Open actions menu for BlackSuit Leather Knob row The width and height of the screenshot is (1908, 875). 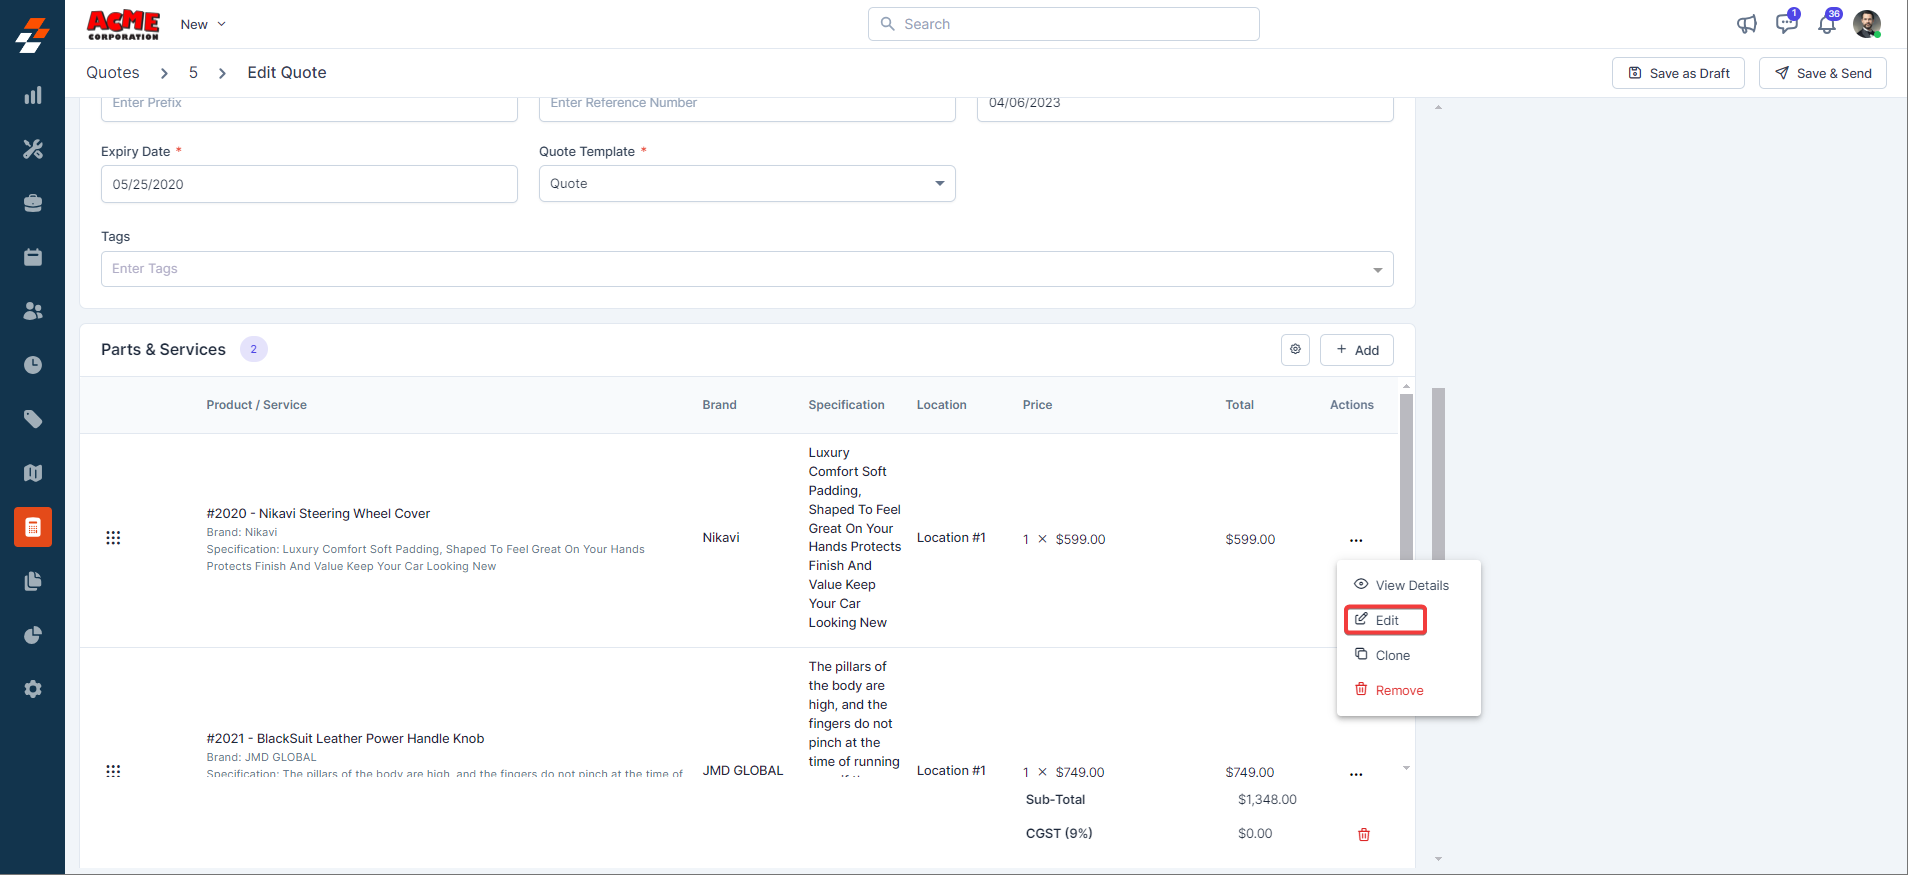[x=1355, y=774]
